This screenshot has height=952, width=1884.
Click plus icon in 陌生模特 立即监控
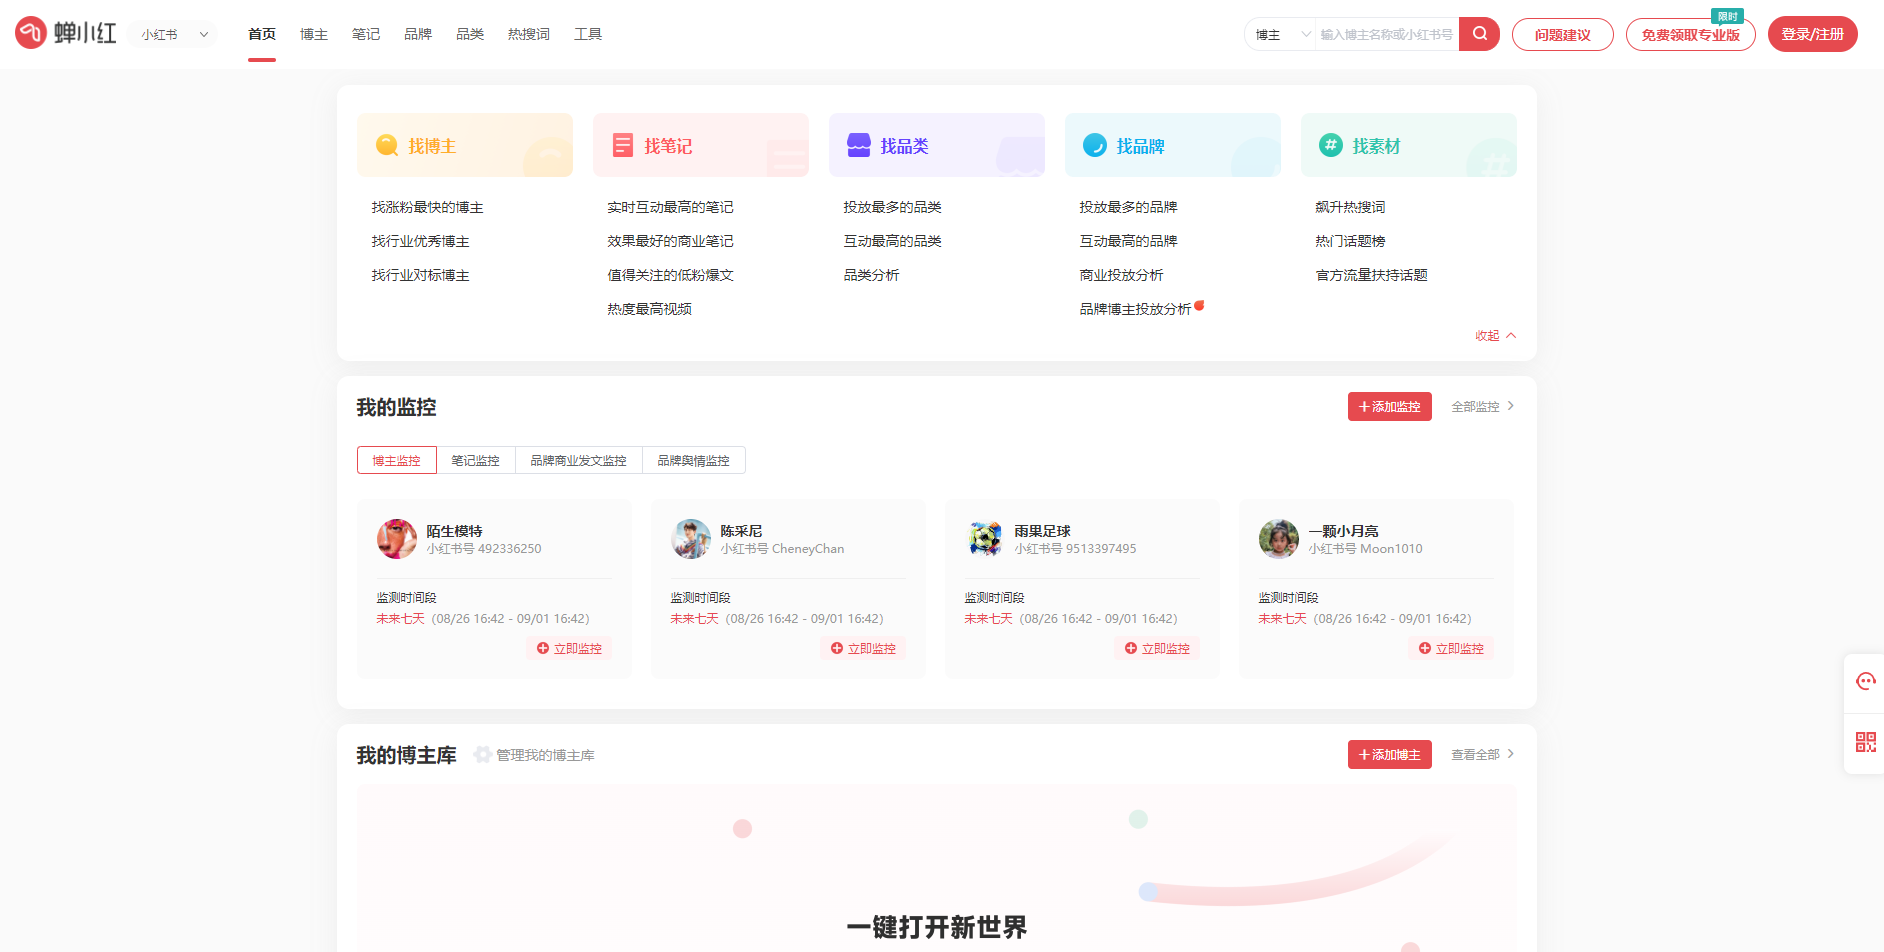pyautogui.click(x=543, y=648)
